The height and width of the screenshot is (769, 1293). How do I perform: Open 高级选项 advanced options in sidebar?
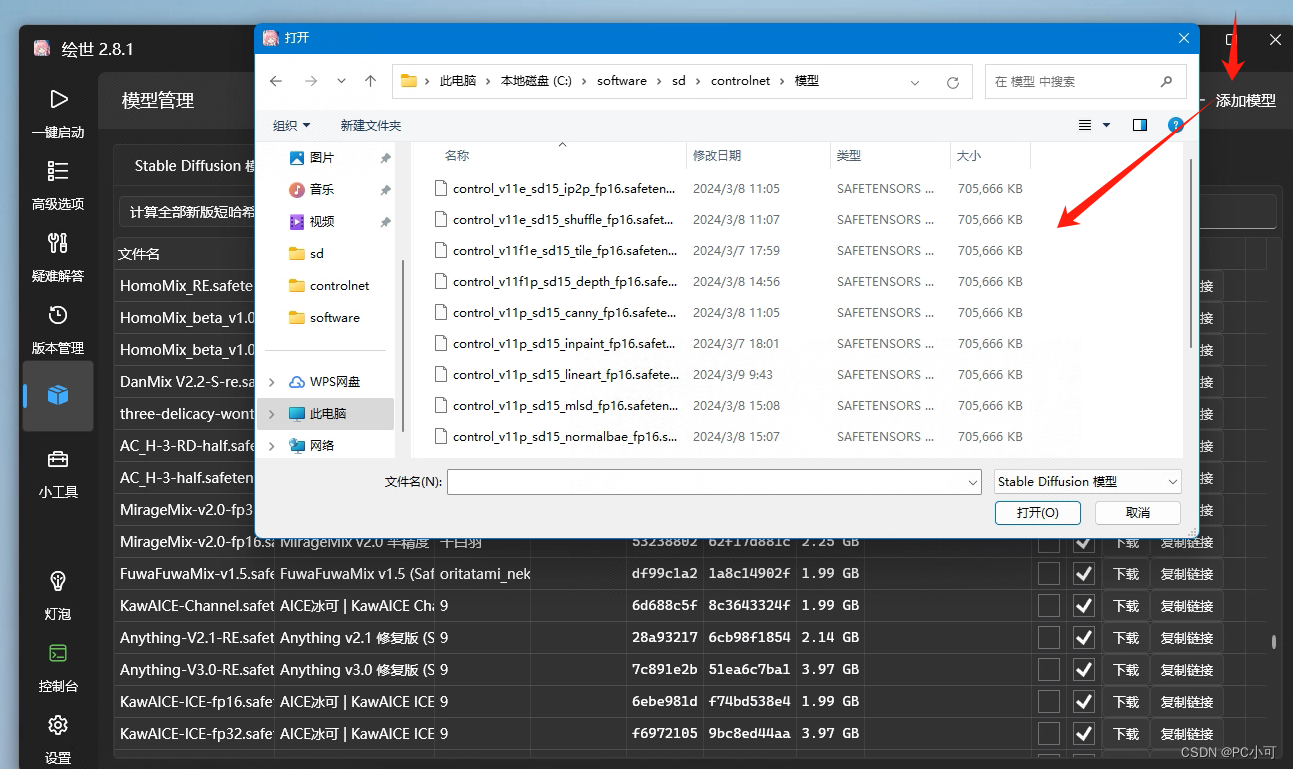coord(58,185)
